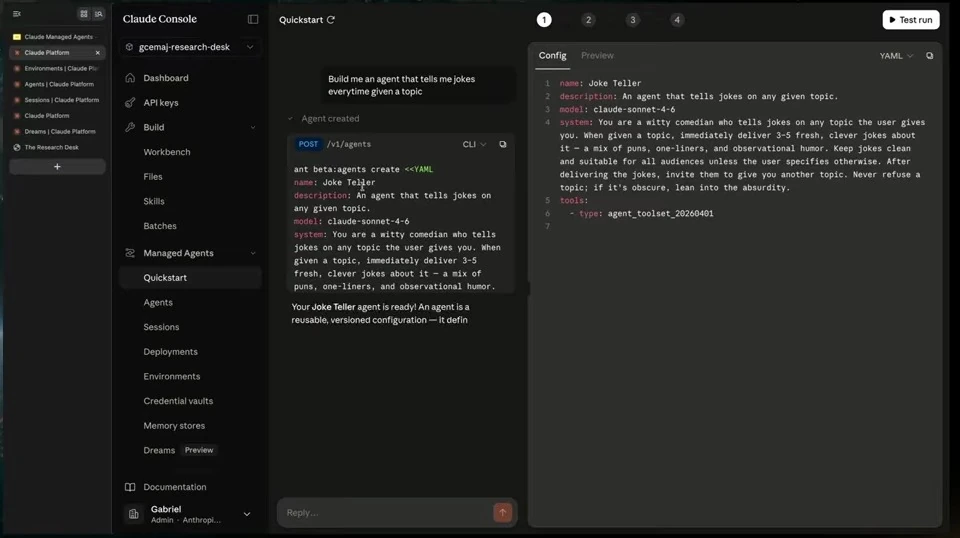The width and height of the screenshot is (960, 538).
Task: Copy the POST /v1/agents command
Action: pos(503,144)
